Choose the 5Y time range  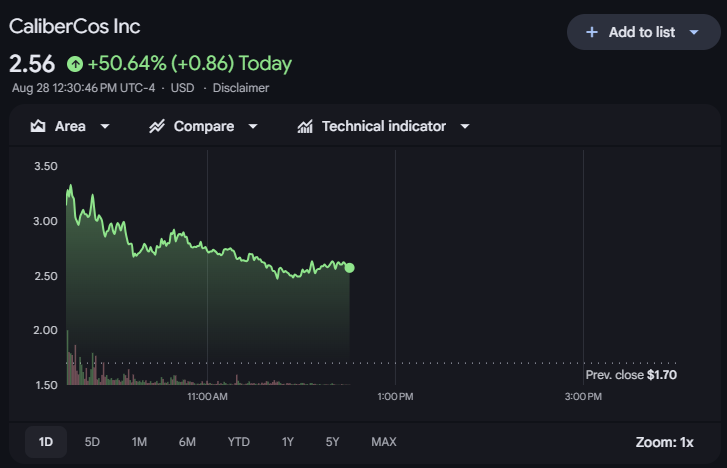(332, 442)
